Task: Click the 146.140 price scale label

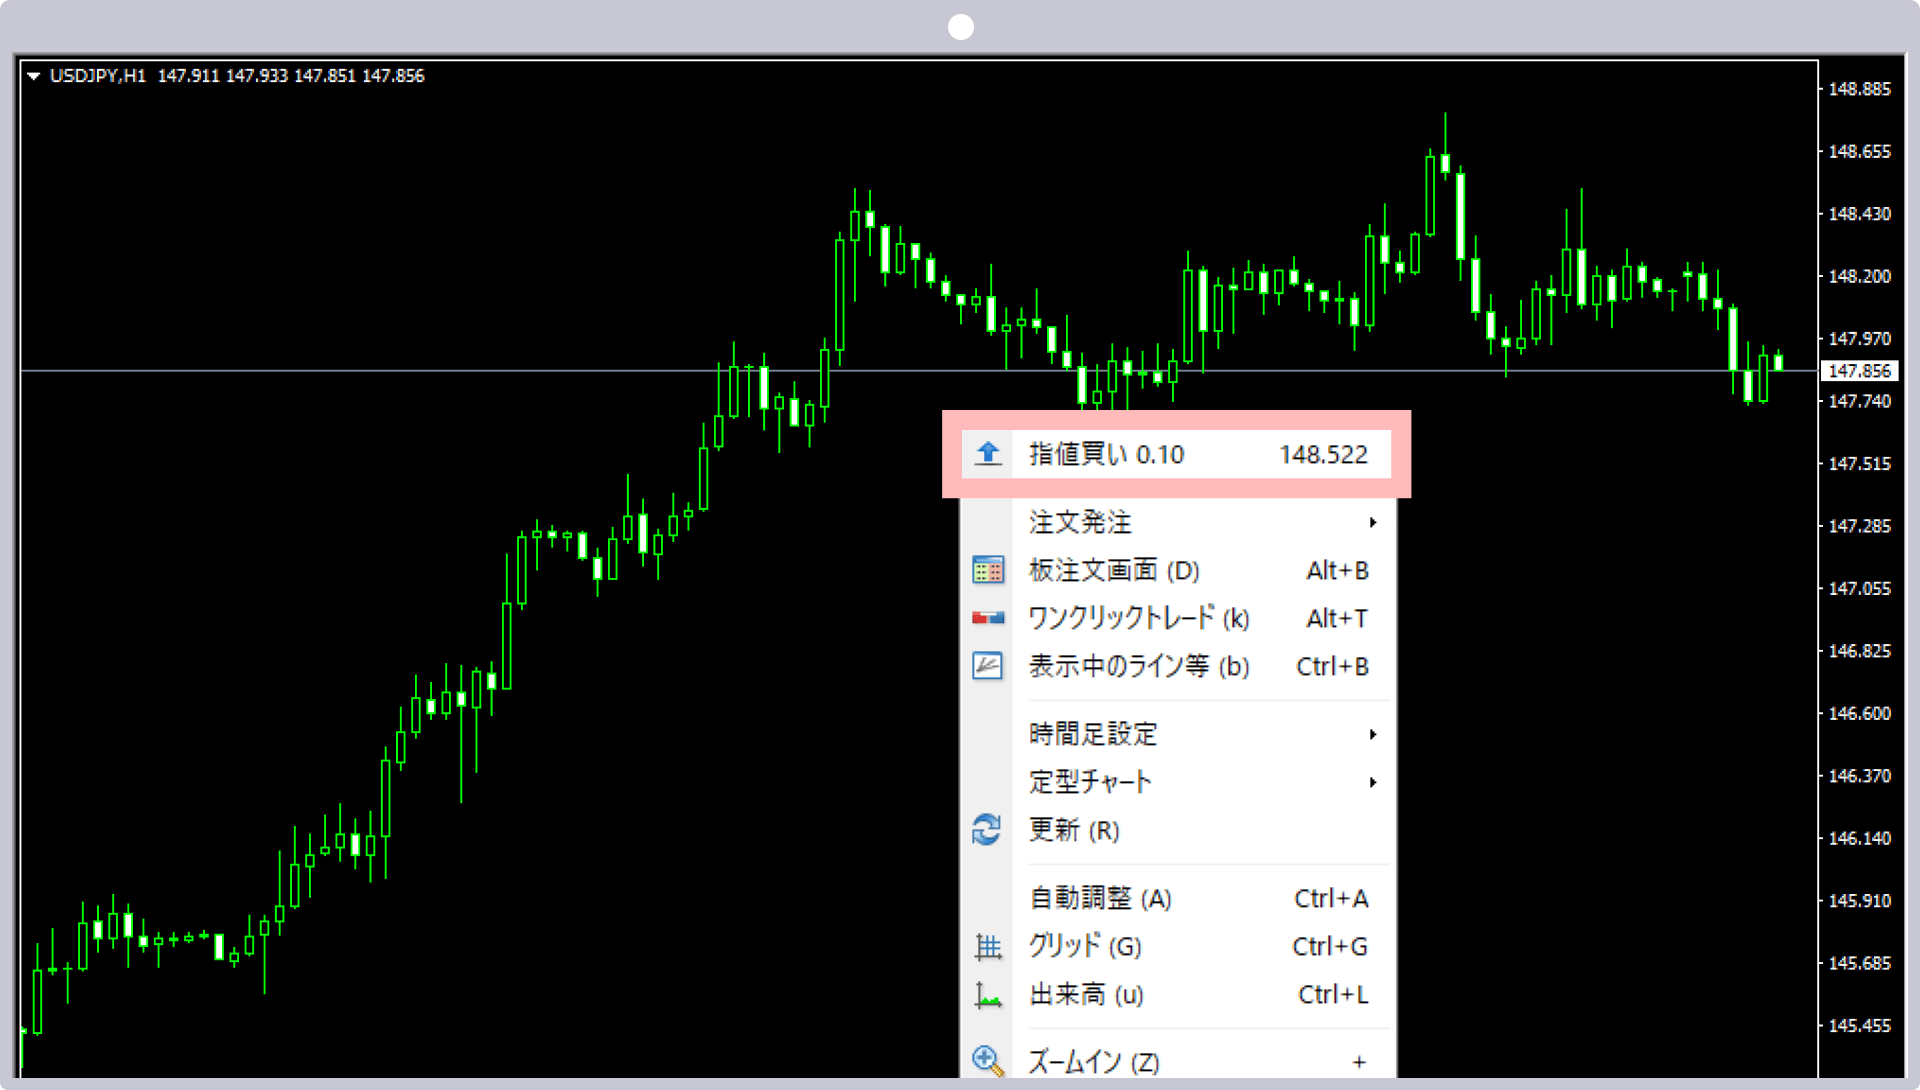Action: click(1859, 839)
